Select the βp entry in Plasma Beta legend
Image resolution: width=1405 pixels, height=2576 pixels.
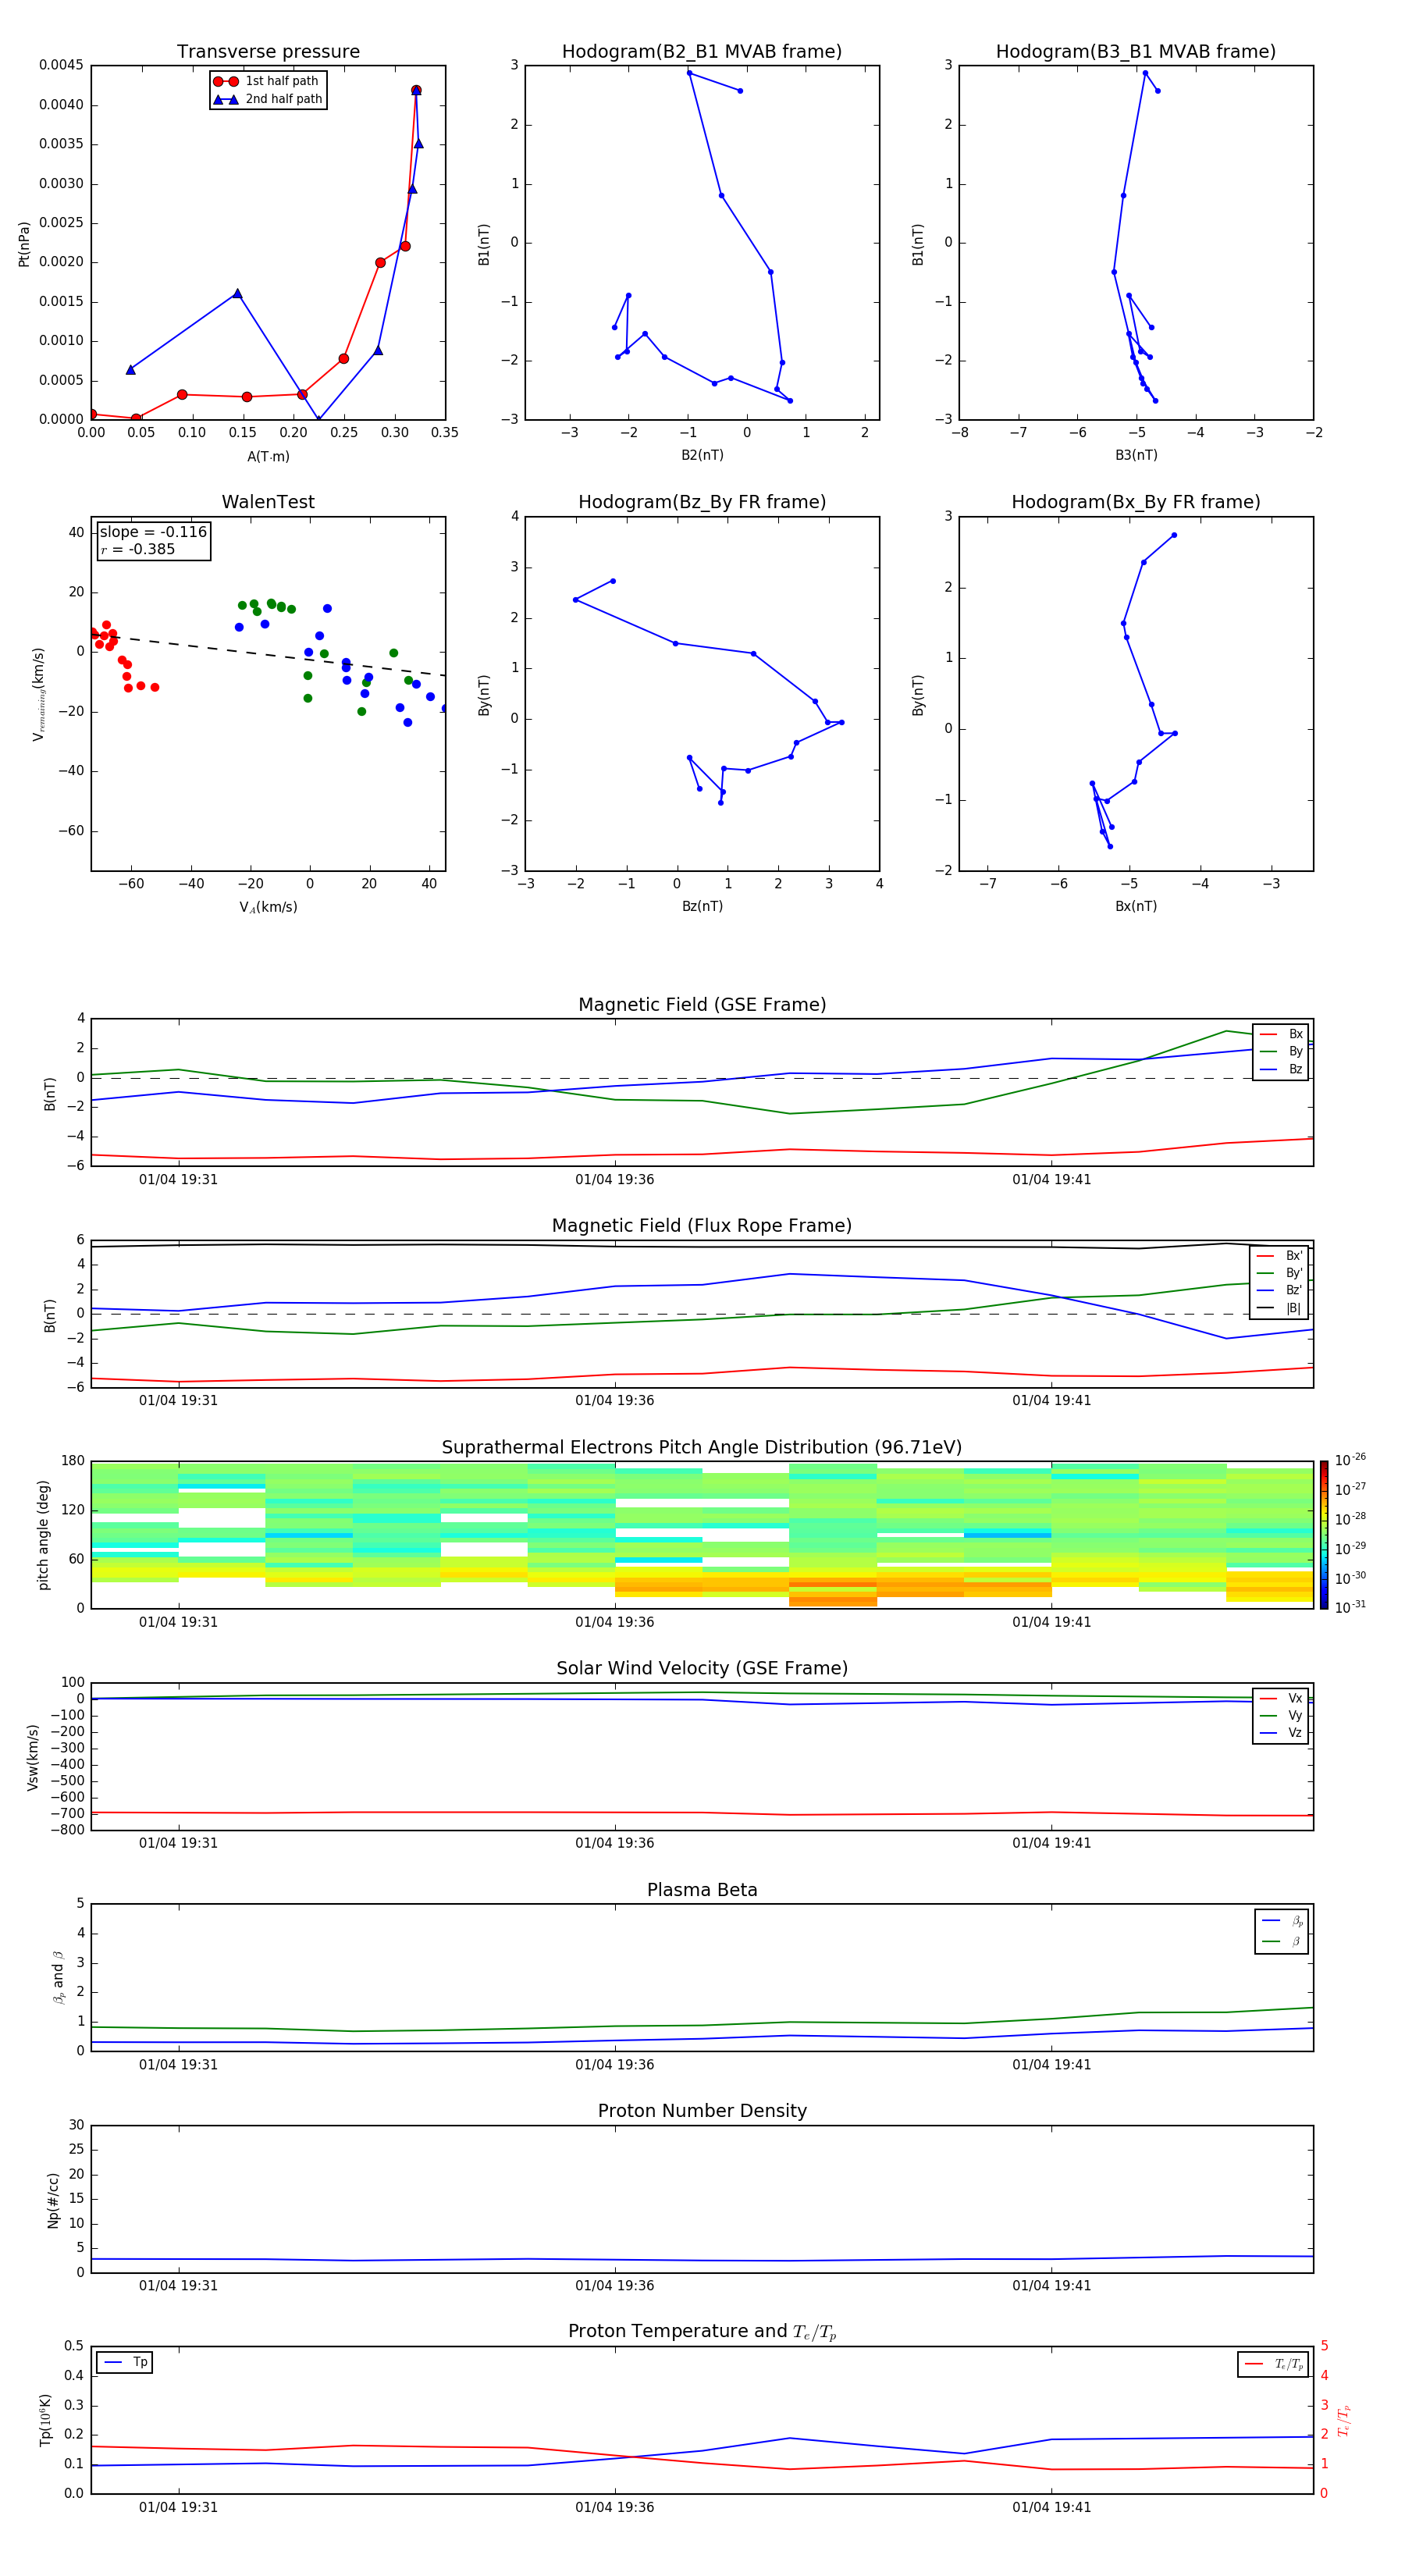[x=1282, y=1921]
